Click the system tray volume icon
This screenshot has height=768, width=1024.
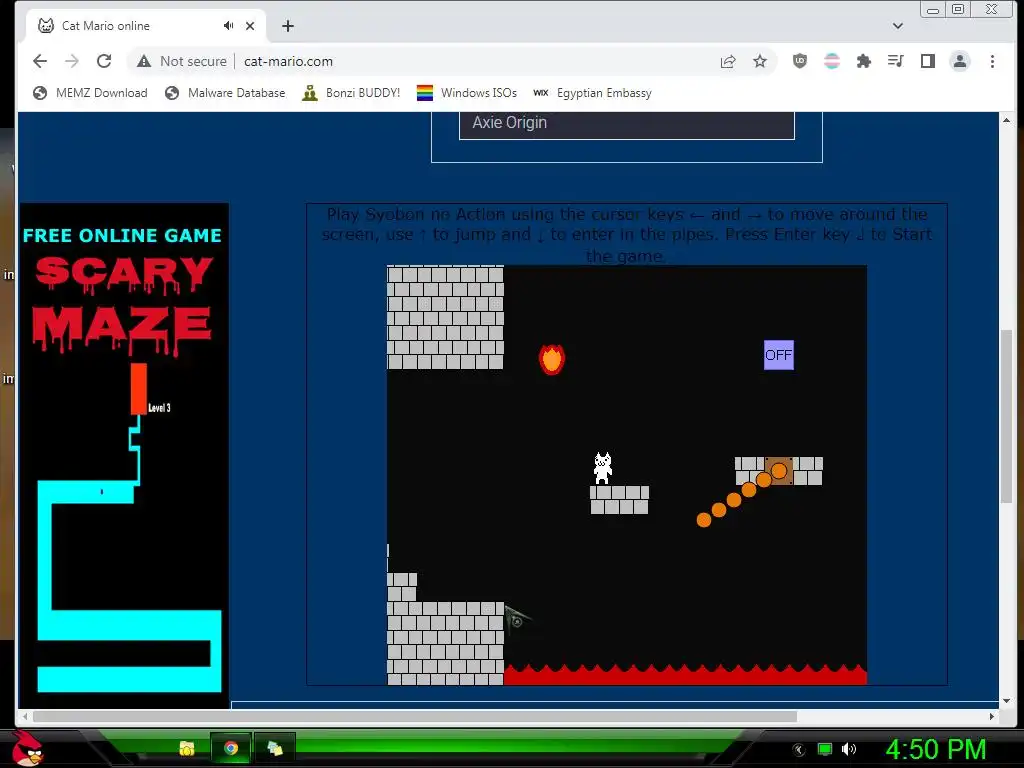pos(849,749)
